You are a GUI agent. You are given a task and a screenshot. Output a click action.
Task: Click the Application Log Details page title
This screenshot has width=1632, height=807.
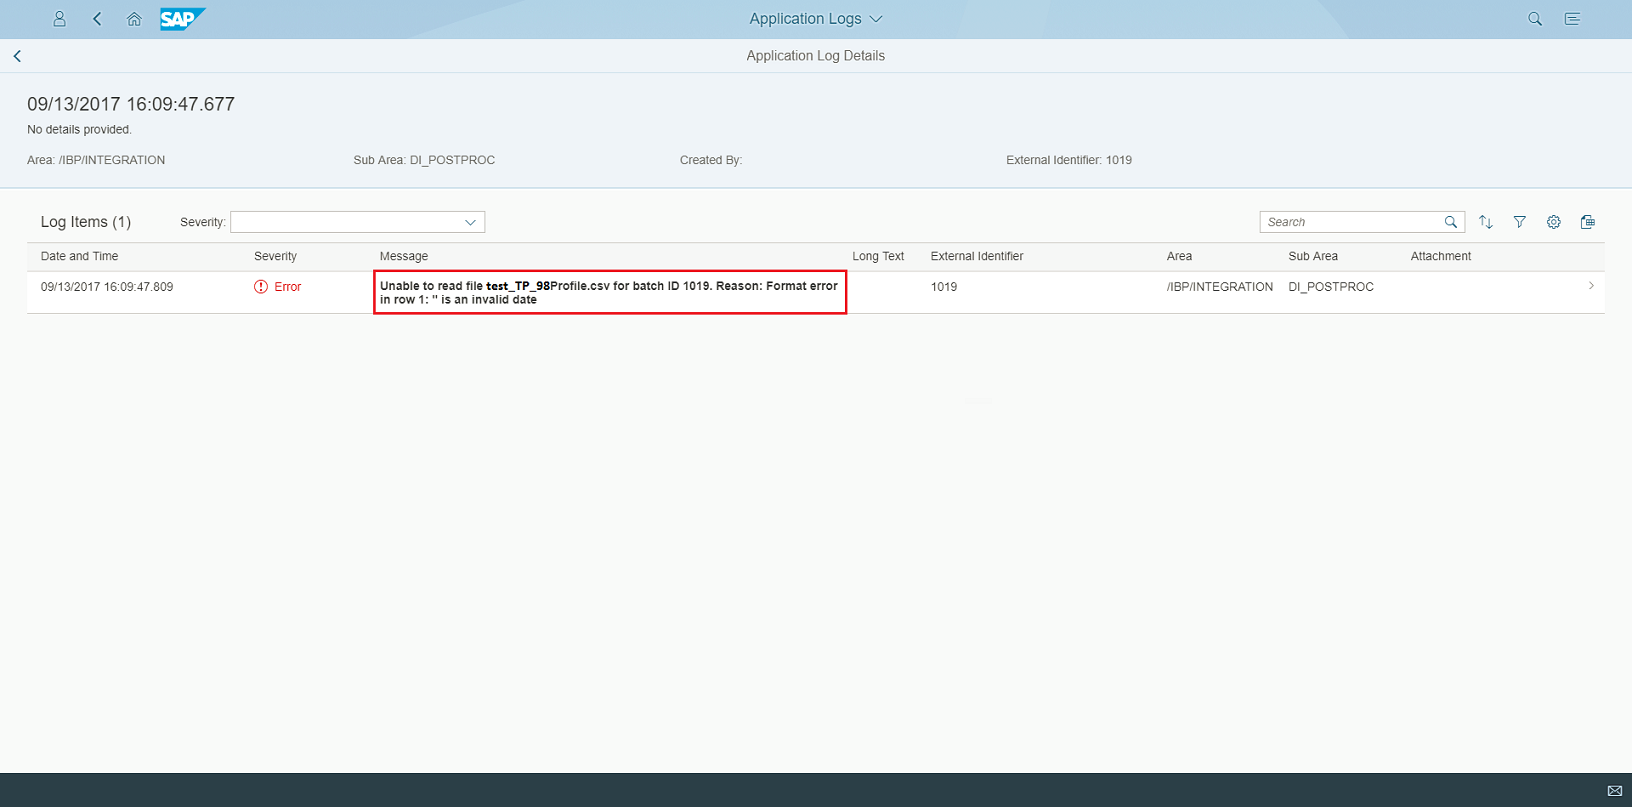tap(816, 56)
